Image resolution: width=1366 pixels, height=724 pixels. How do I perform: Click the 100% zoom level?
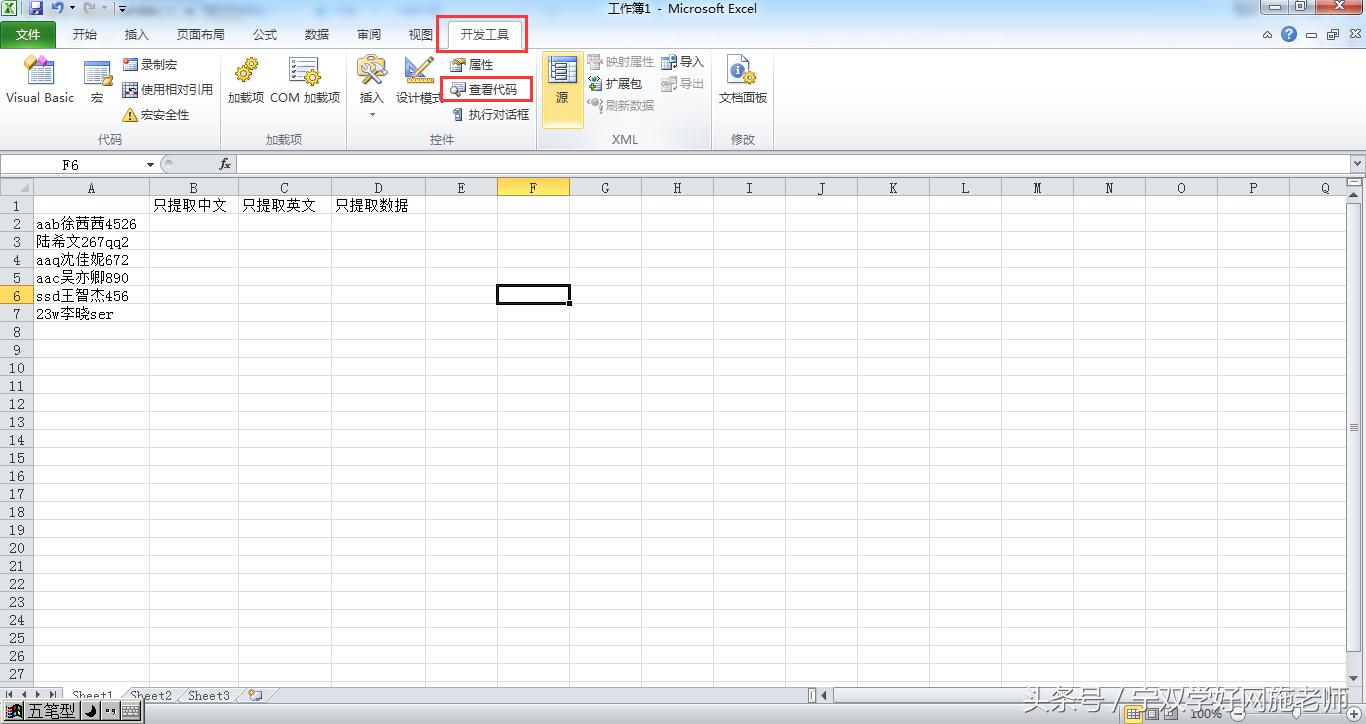point(1206,714)
